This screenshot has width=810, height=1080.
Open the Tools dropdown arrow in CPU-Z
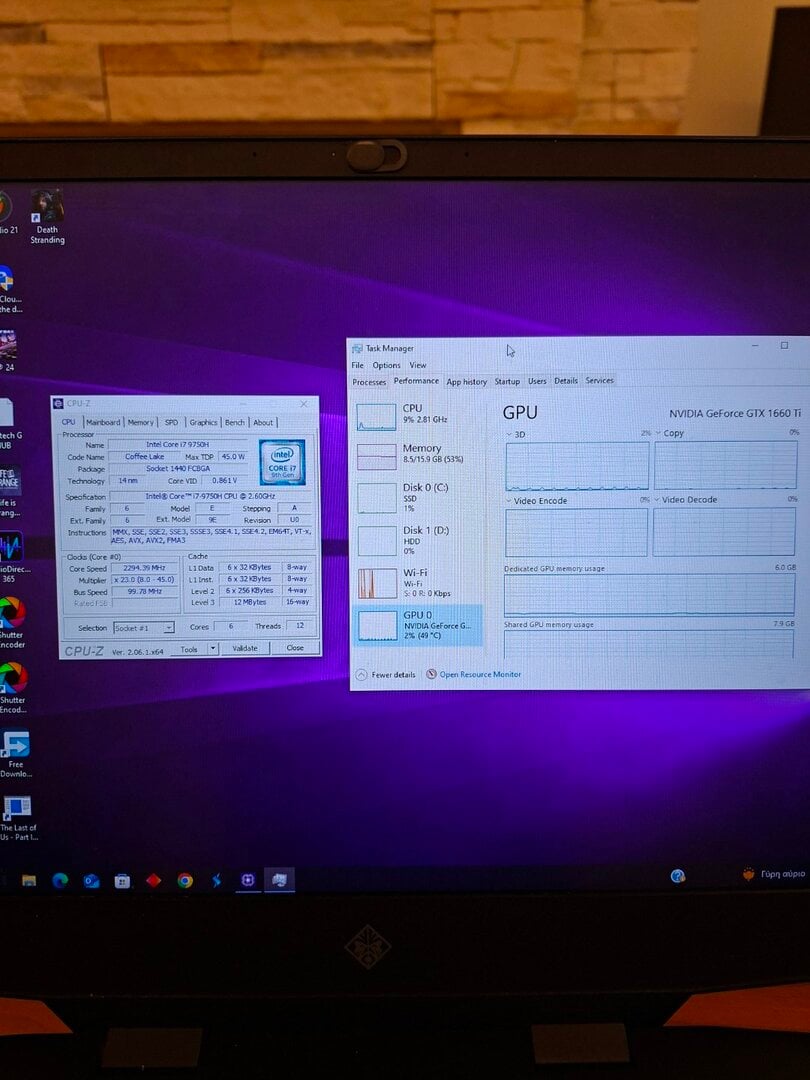pyautogui.click(x=213, y=649)
